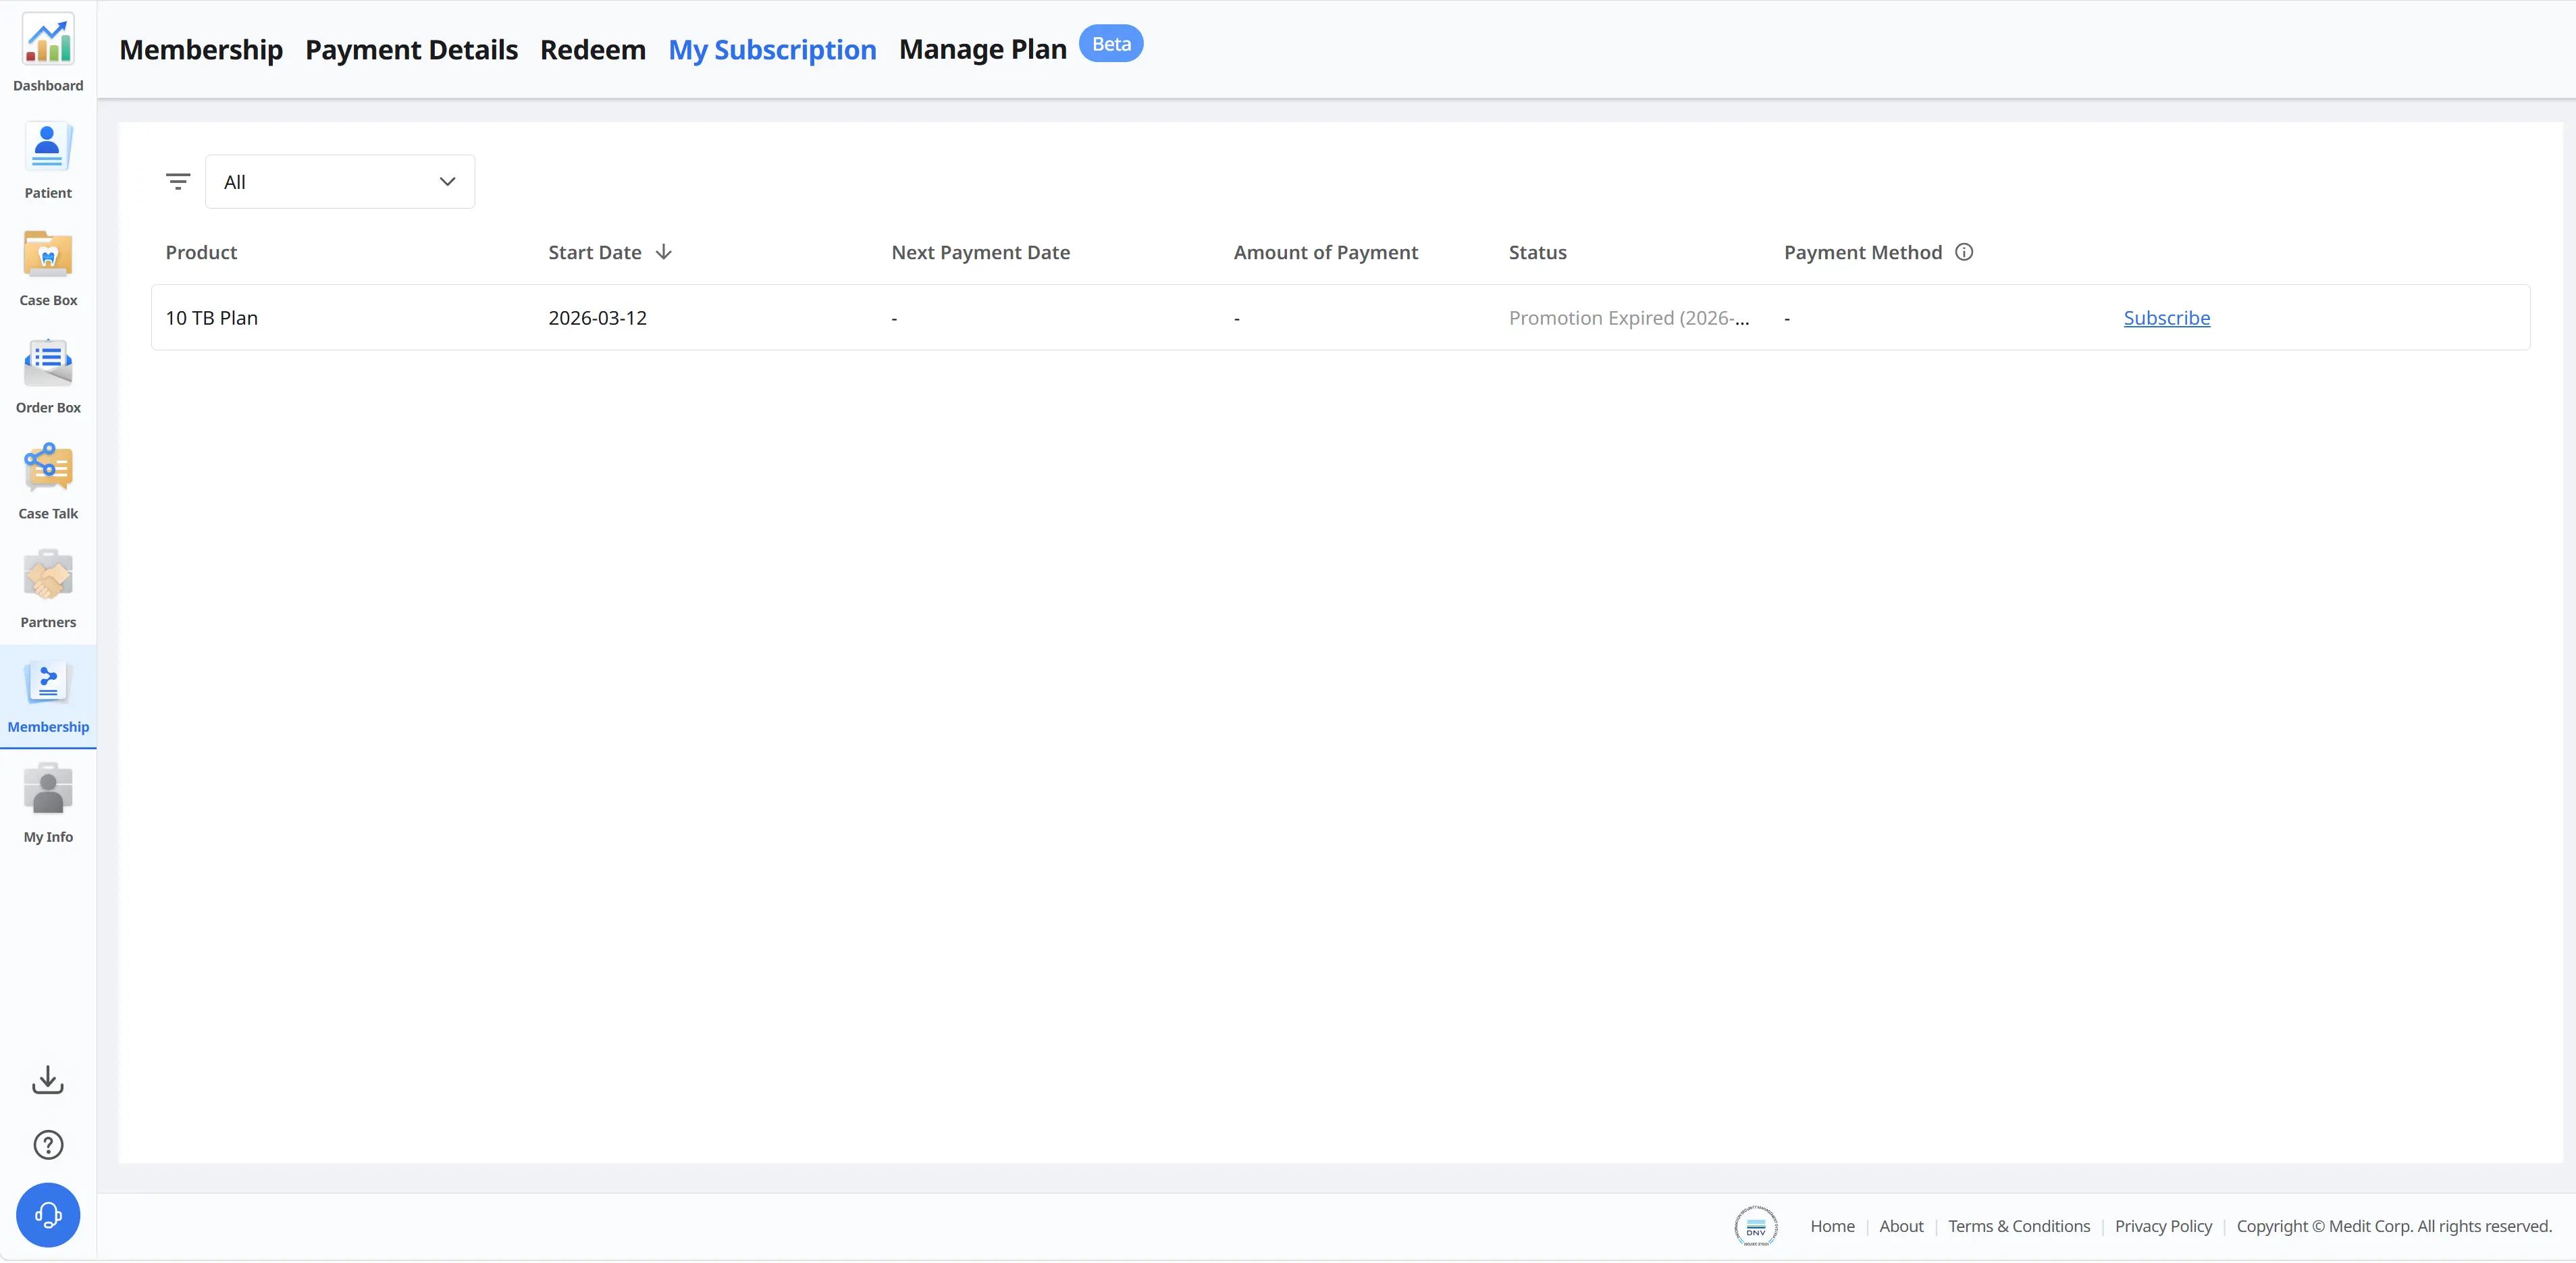The image size is (2576, 1263).
Task: Select the Order Box icon
Action: (x=48, y=362)
